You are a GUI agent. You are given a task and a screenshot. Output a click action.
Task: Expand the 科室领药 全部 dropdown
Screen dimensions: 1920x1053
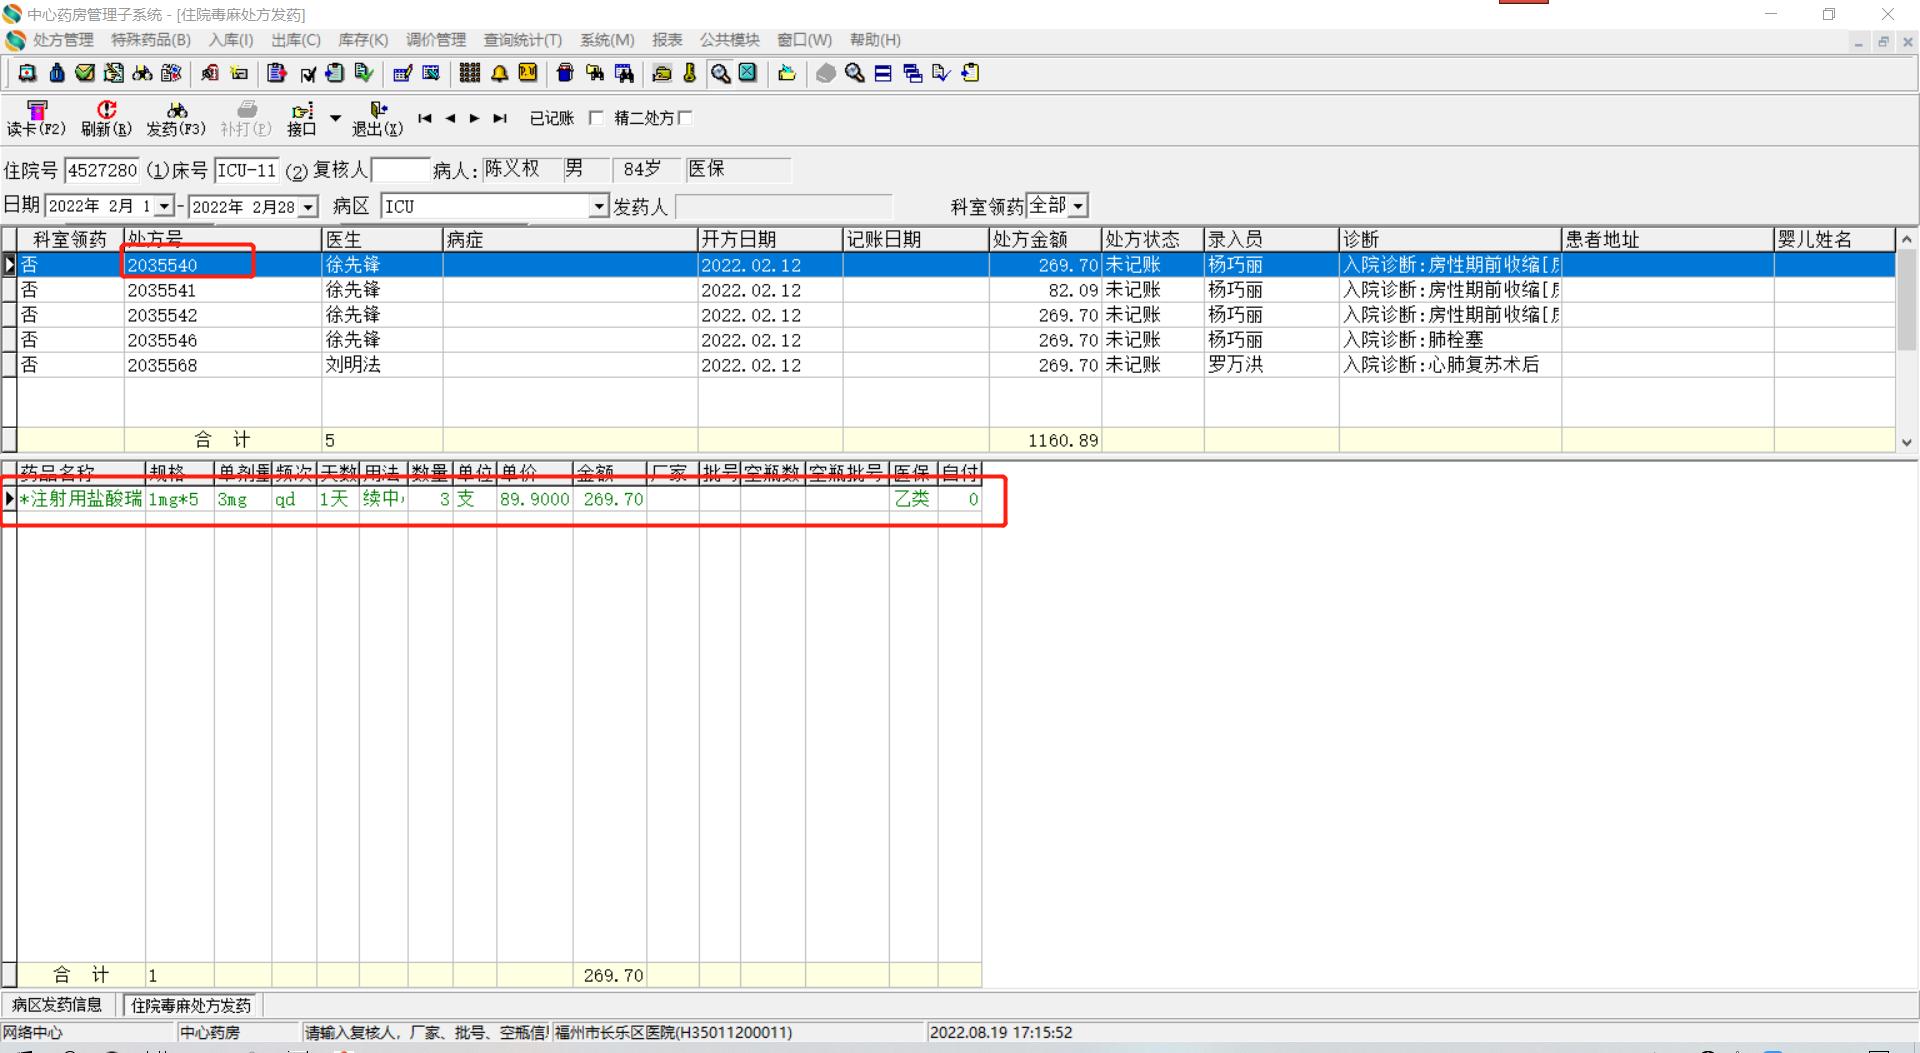pos(1078,206)
